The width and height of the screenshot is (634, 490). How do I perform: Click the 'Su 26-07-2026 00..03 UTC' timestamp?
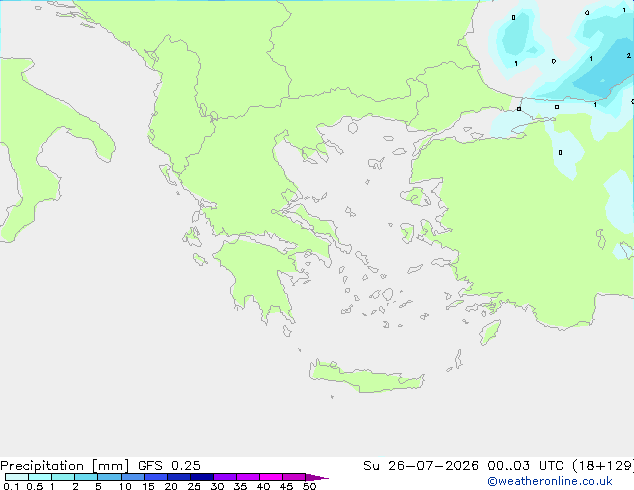tap(463, 466)
